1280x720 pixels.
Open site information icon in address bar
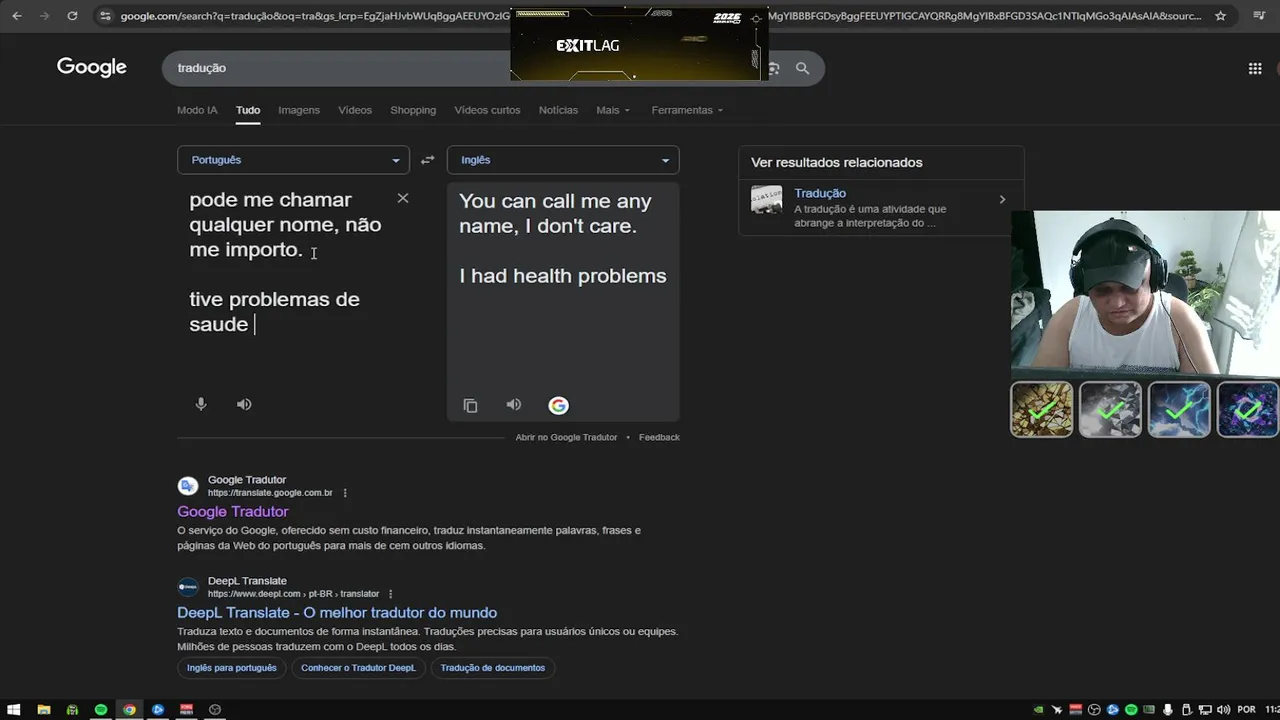(x=105, y=16)
